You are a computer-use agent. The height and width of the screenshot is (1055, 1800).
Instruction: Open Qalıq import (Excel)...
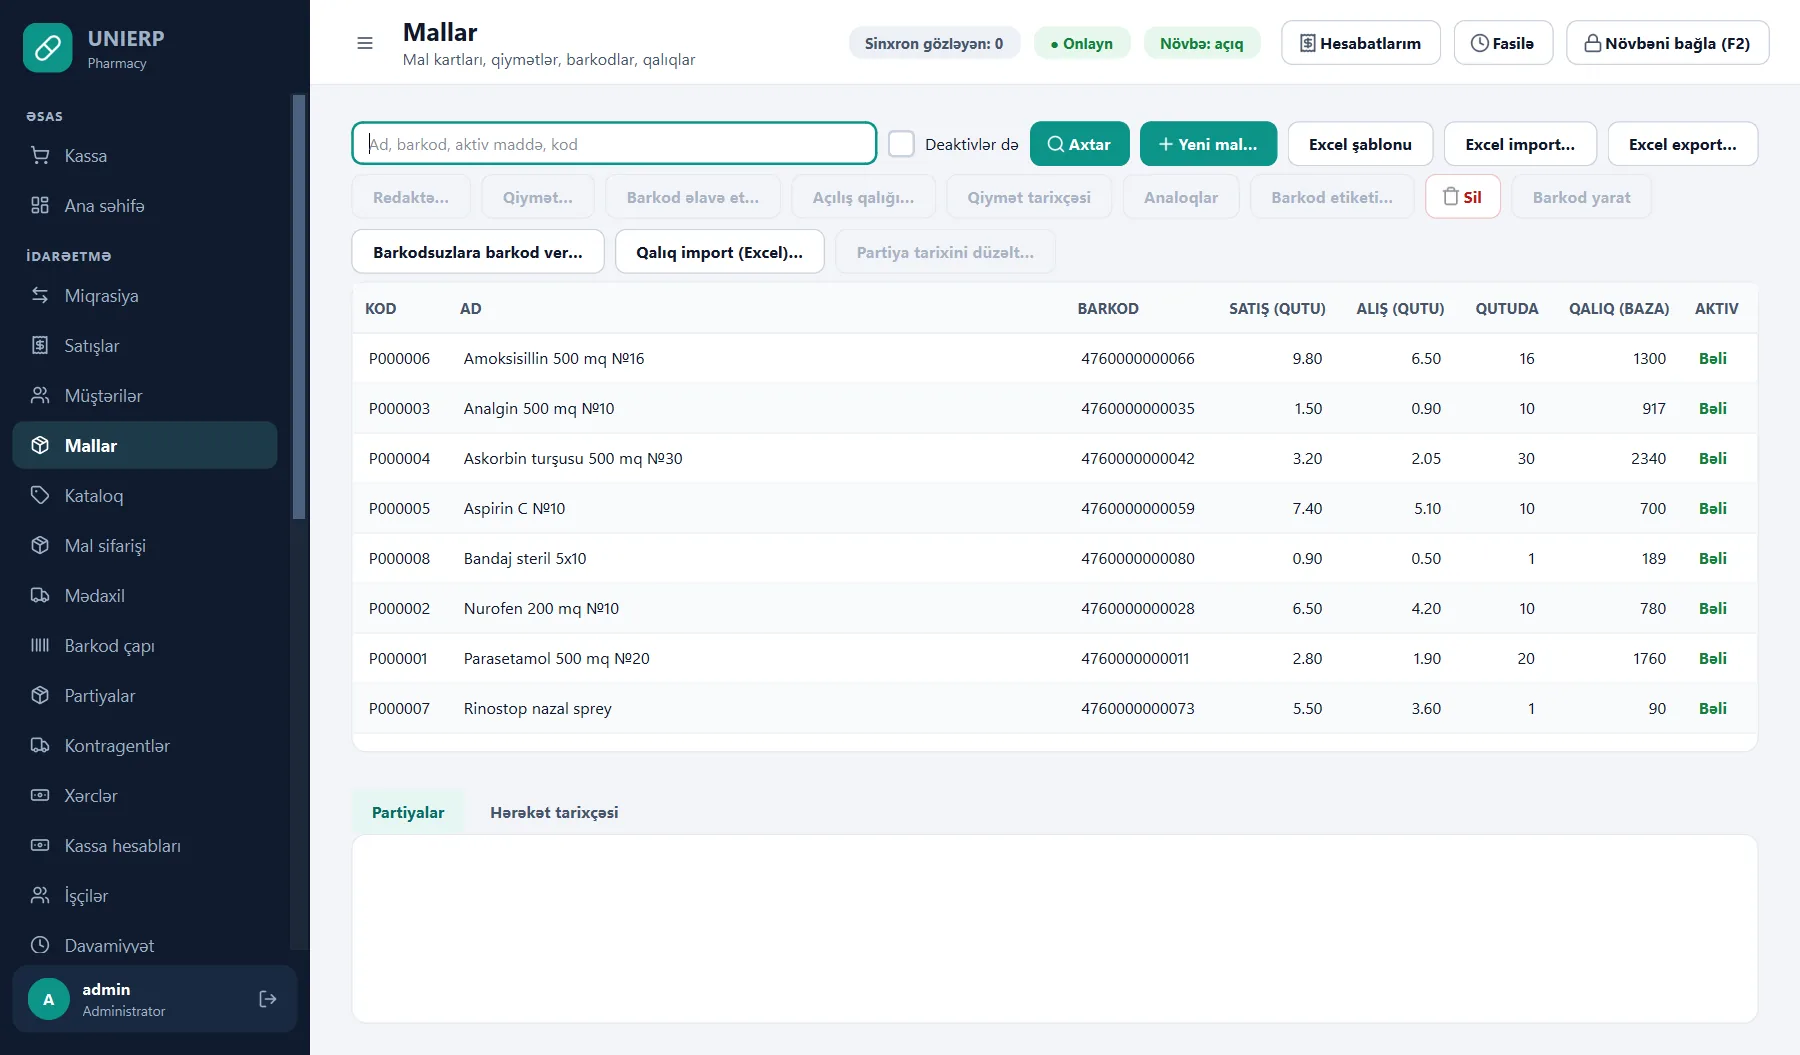(720, 252)
